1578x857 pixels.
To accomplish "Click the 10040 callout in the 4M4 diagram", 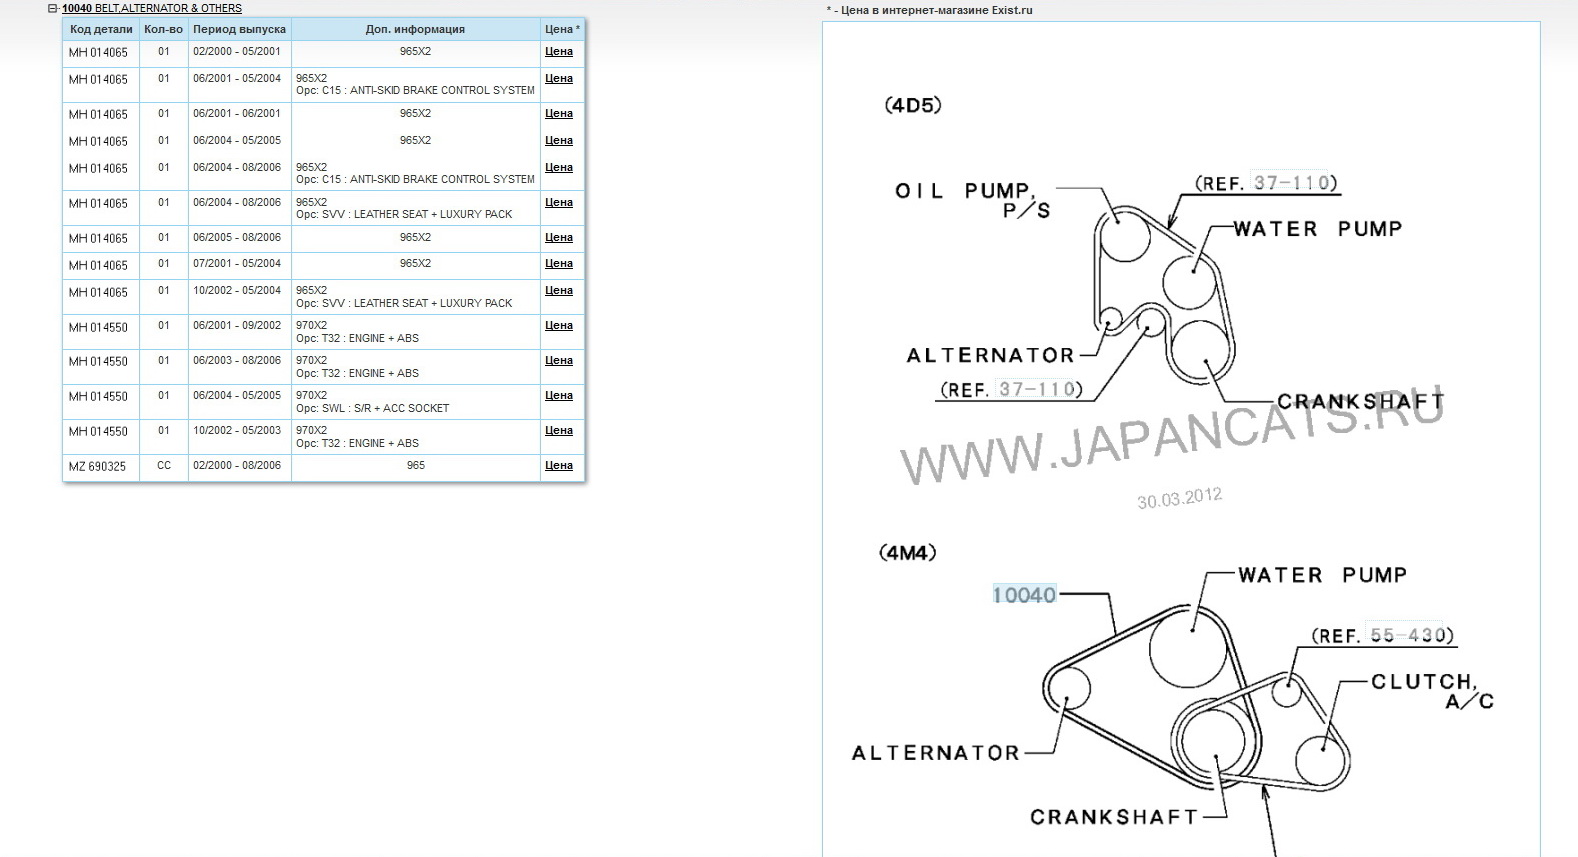I will coord(1024,595).
